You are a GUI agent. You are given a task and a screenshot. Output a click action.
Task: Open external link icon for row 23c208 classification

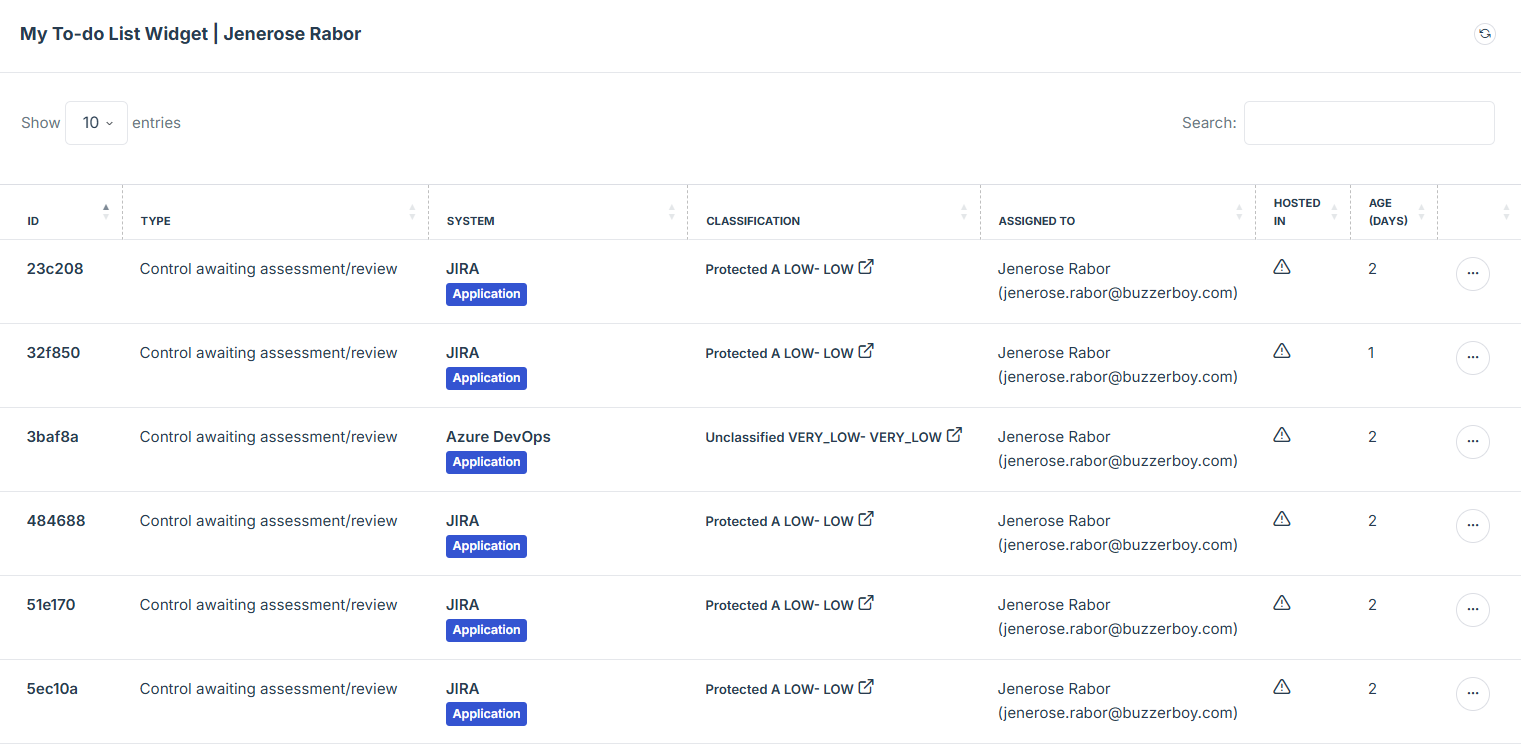(867, 267)
